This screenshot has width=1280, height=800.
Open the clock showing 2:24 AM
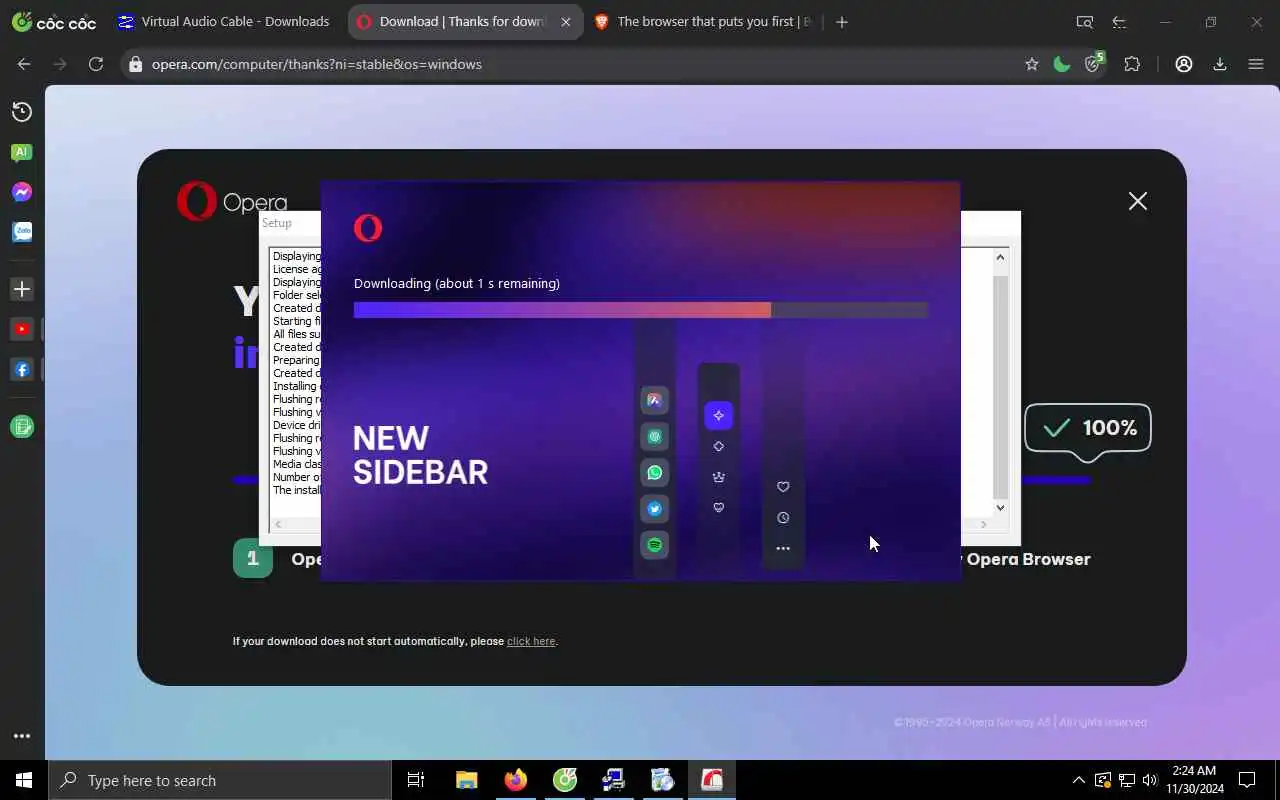click(1194, 780)
